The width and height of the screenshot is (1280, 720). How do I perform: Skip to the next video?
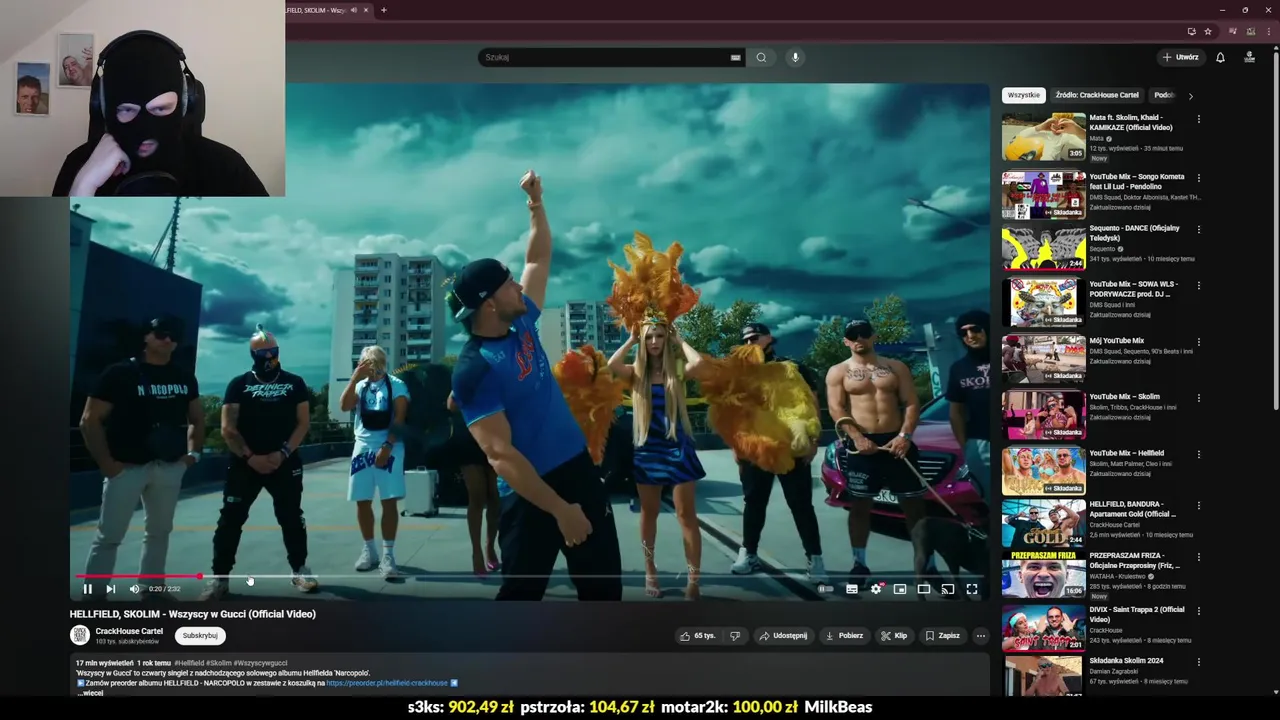click(x=110, y=589)
